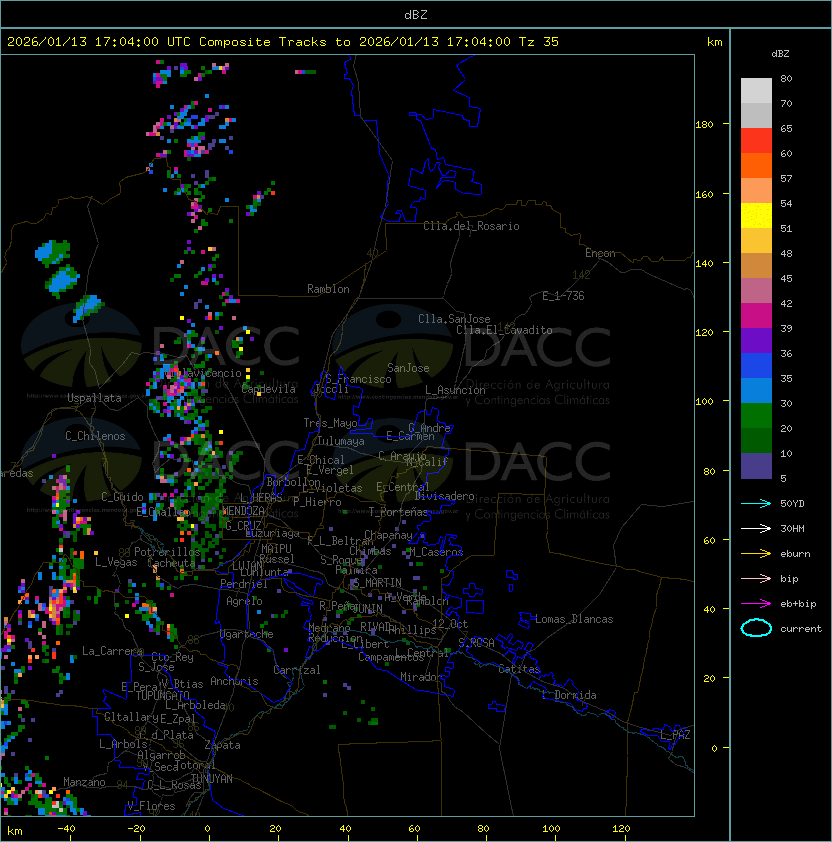Select the yellow eburn arrow in legend

pos(756,553)
